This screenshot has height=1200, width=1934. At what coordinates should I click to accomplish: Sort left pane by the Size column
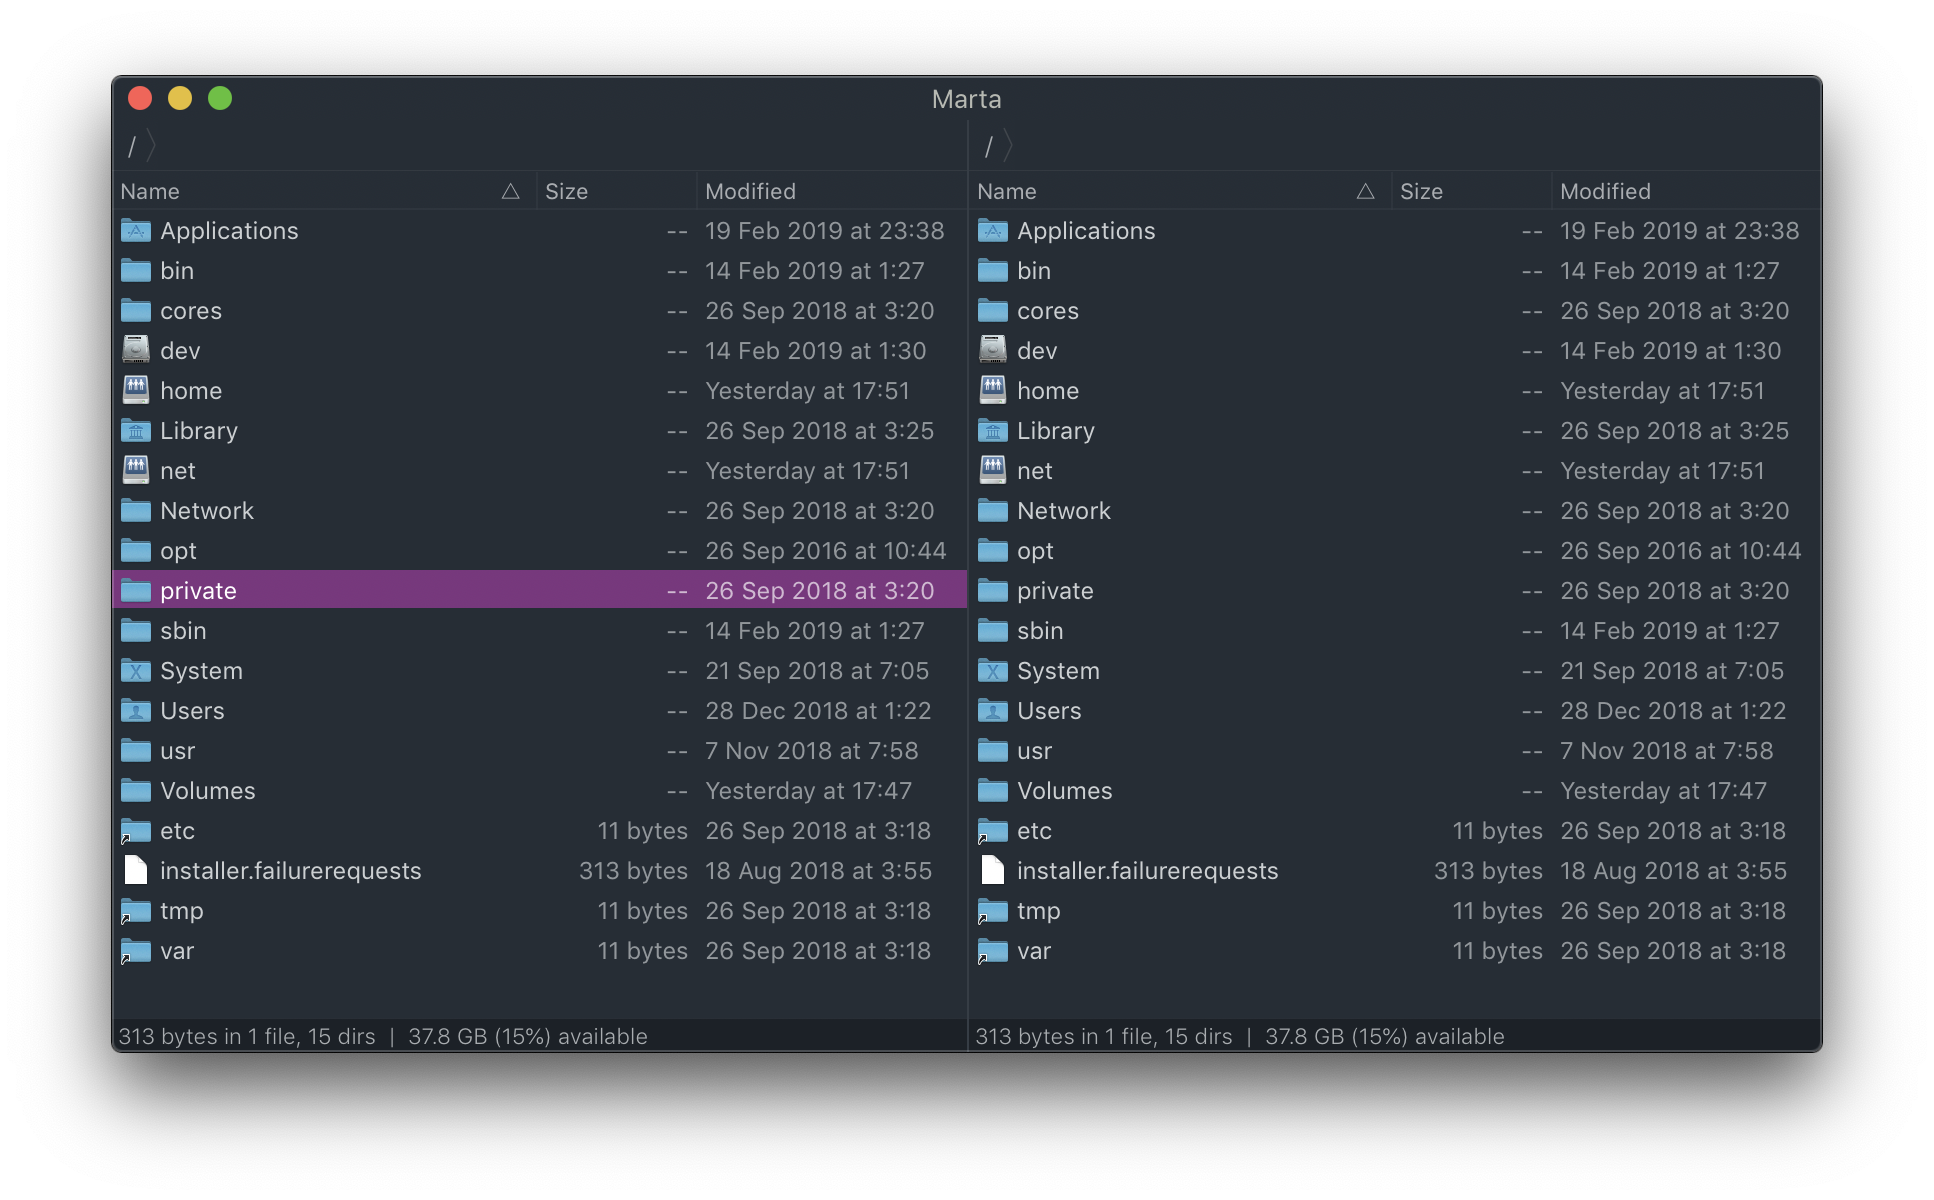(566, 191)
